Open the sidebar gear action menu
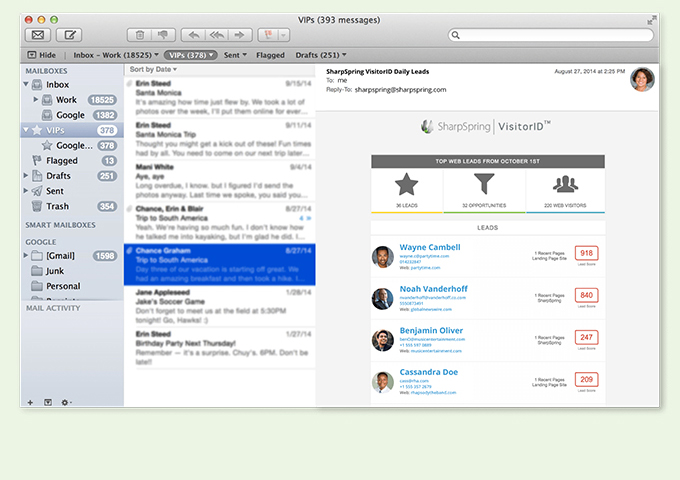 coord(66,402)
